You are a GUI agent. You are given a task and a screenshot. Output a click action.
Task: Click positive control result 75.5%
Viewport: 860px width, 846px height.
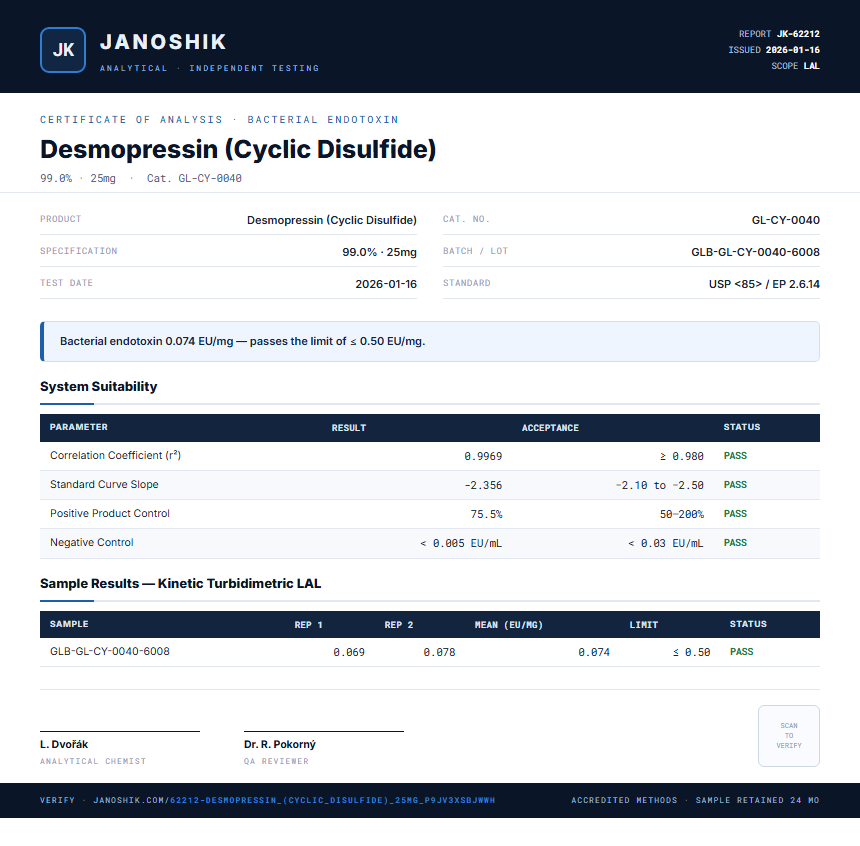click(486, 514)
